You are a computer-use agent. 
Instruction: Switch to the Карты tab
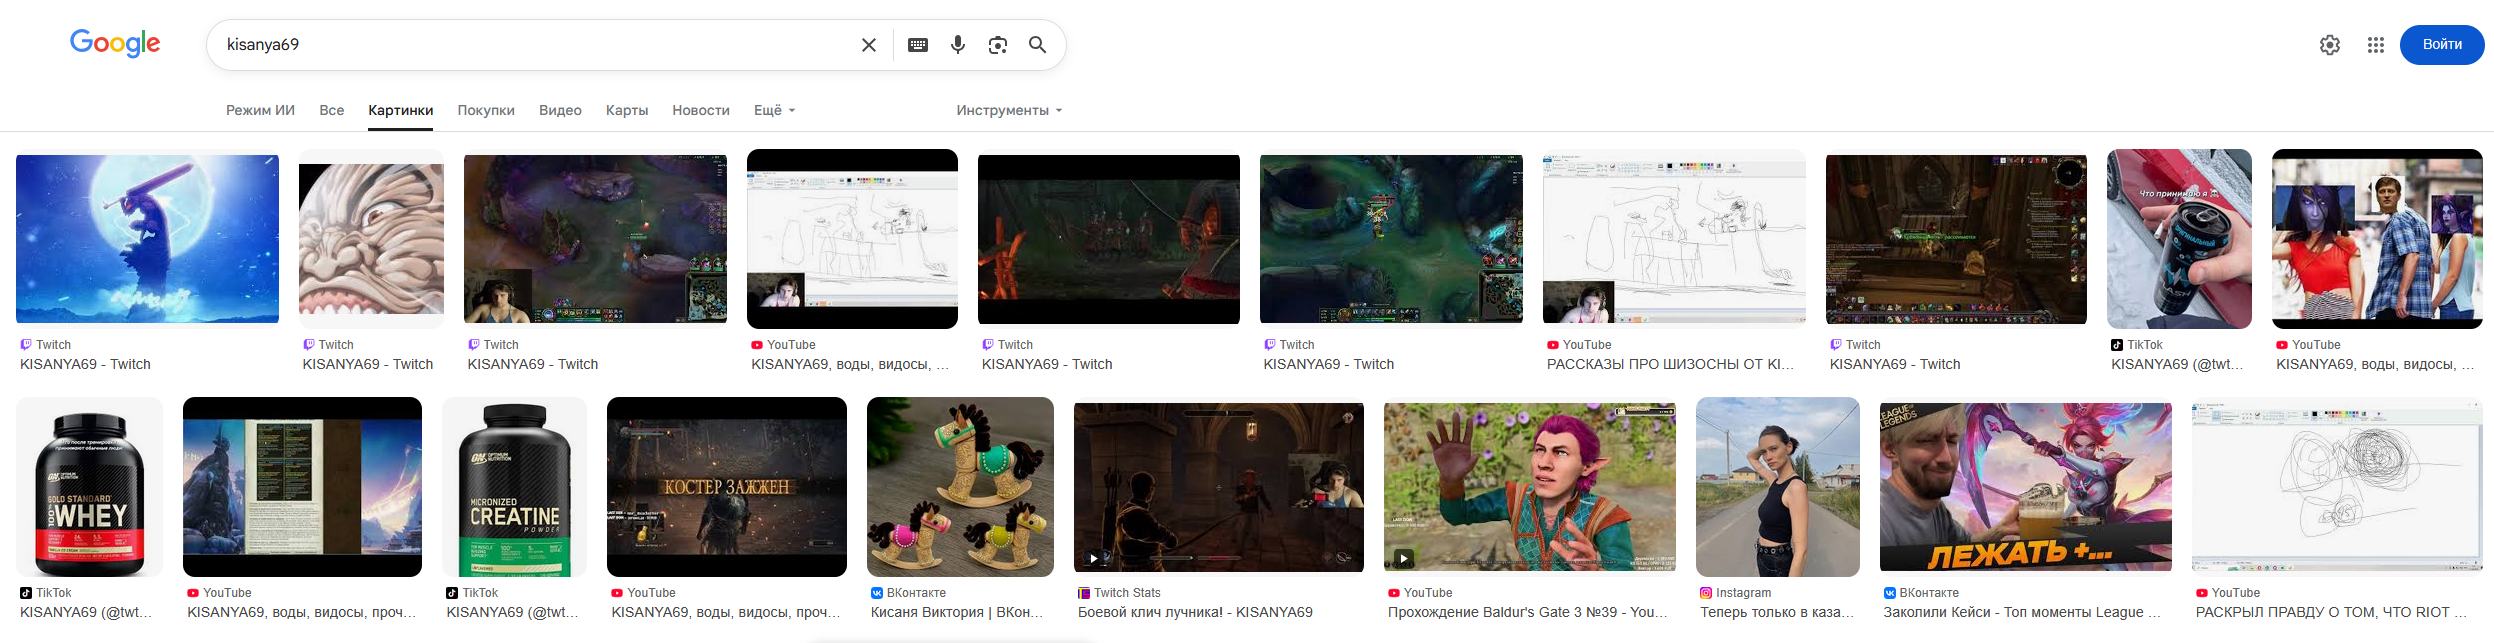(627, 110)
